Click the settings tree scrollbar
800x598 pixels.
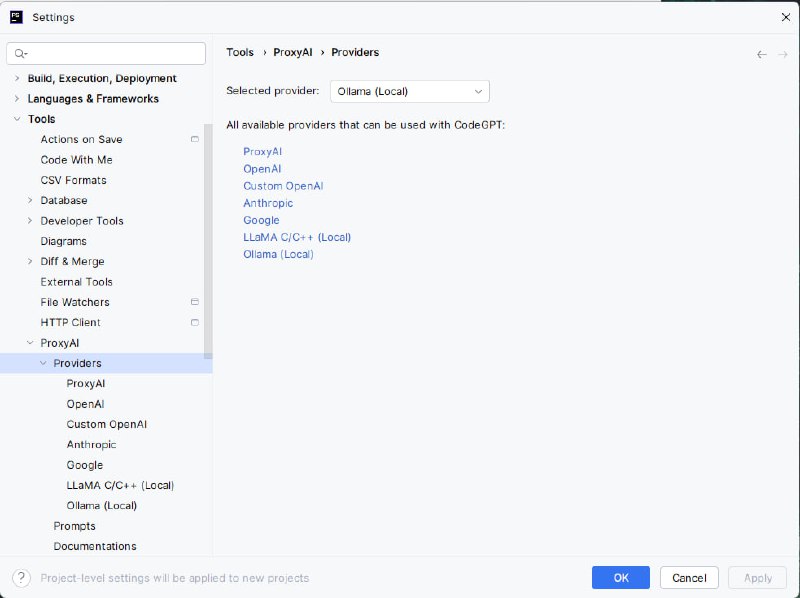pyautogui.click(x=208, y=241)
